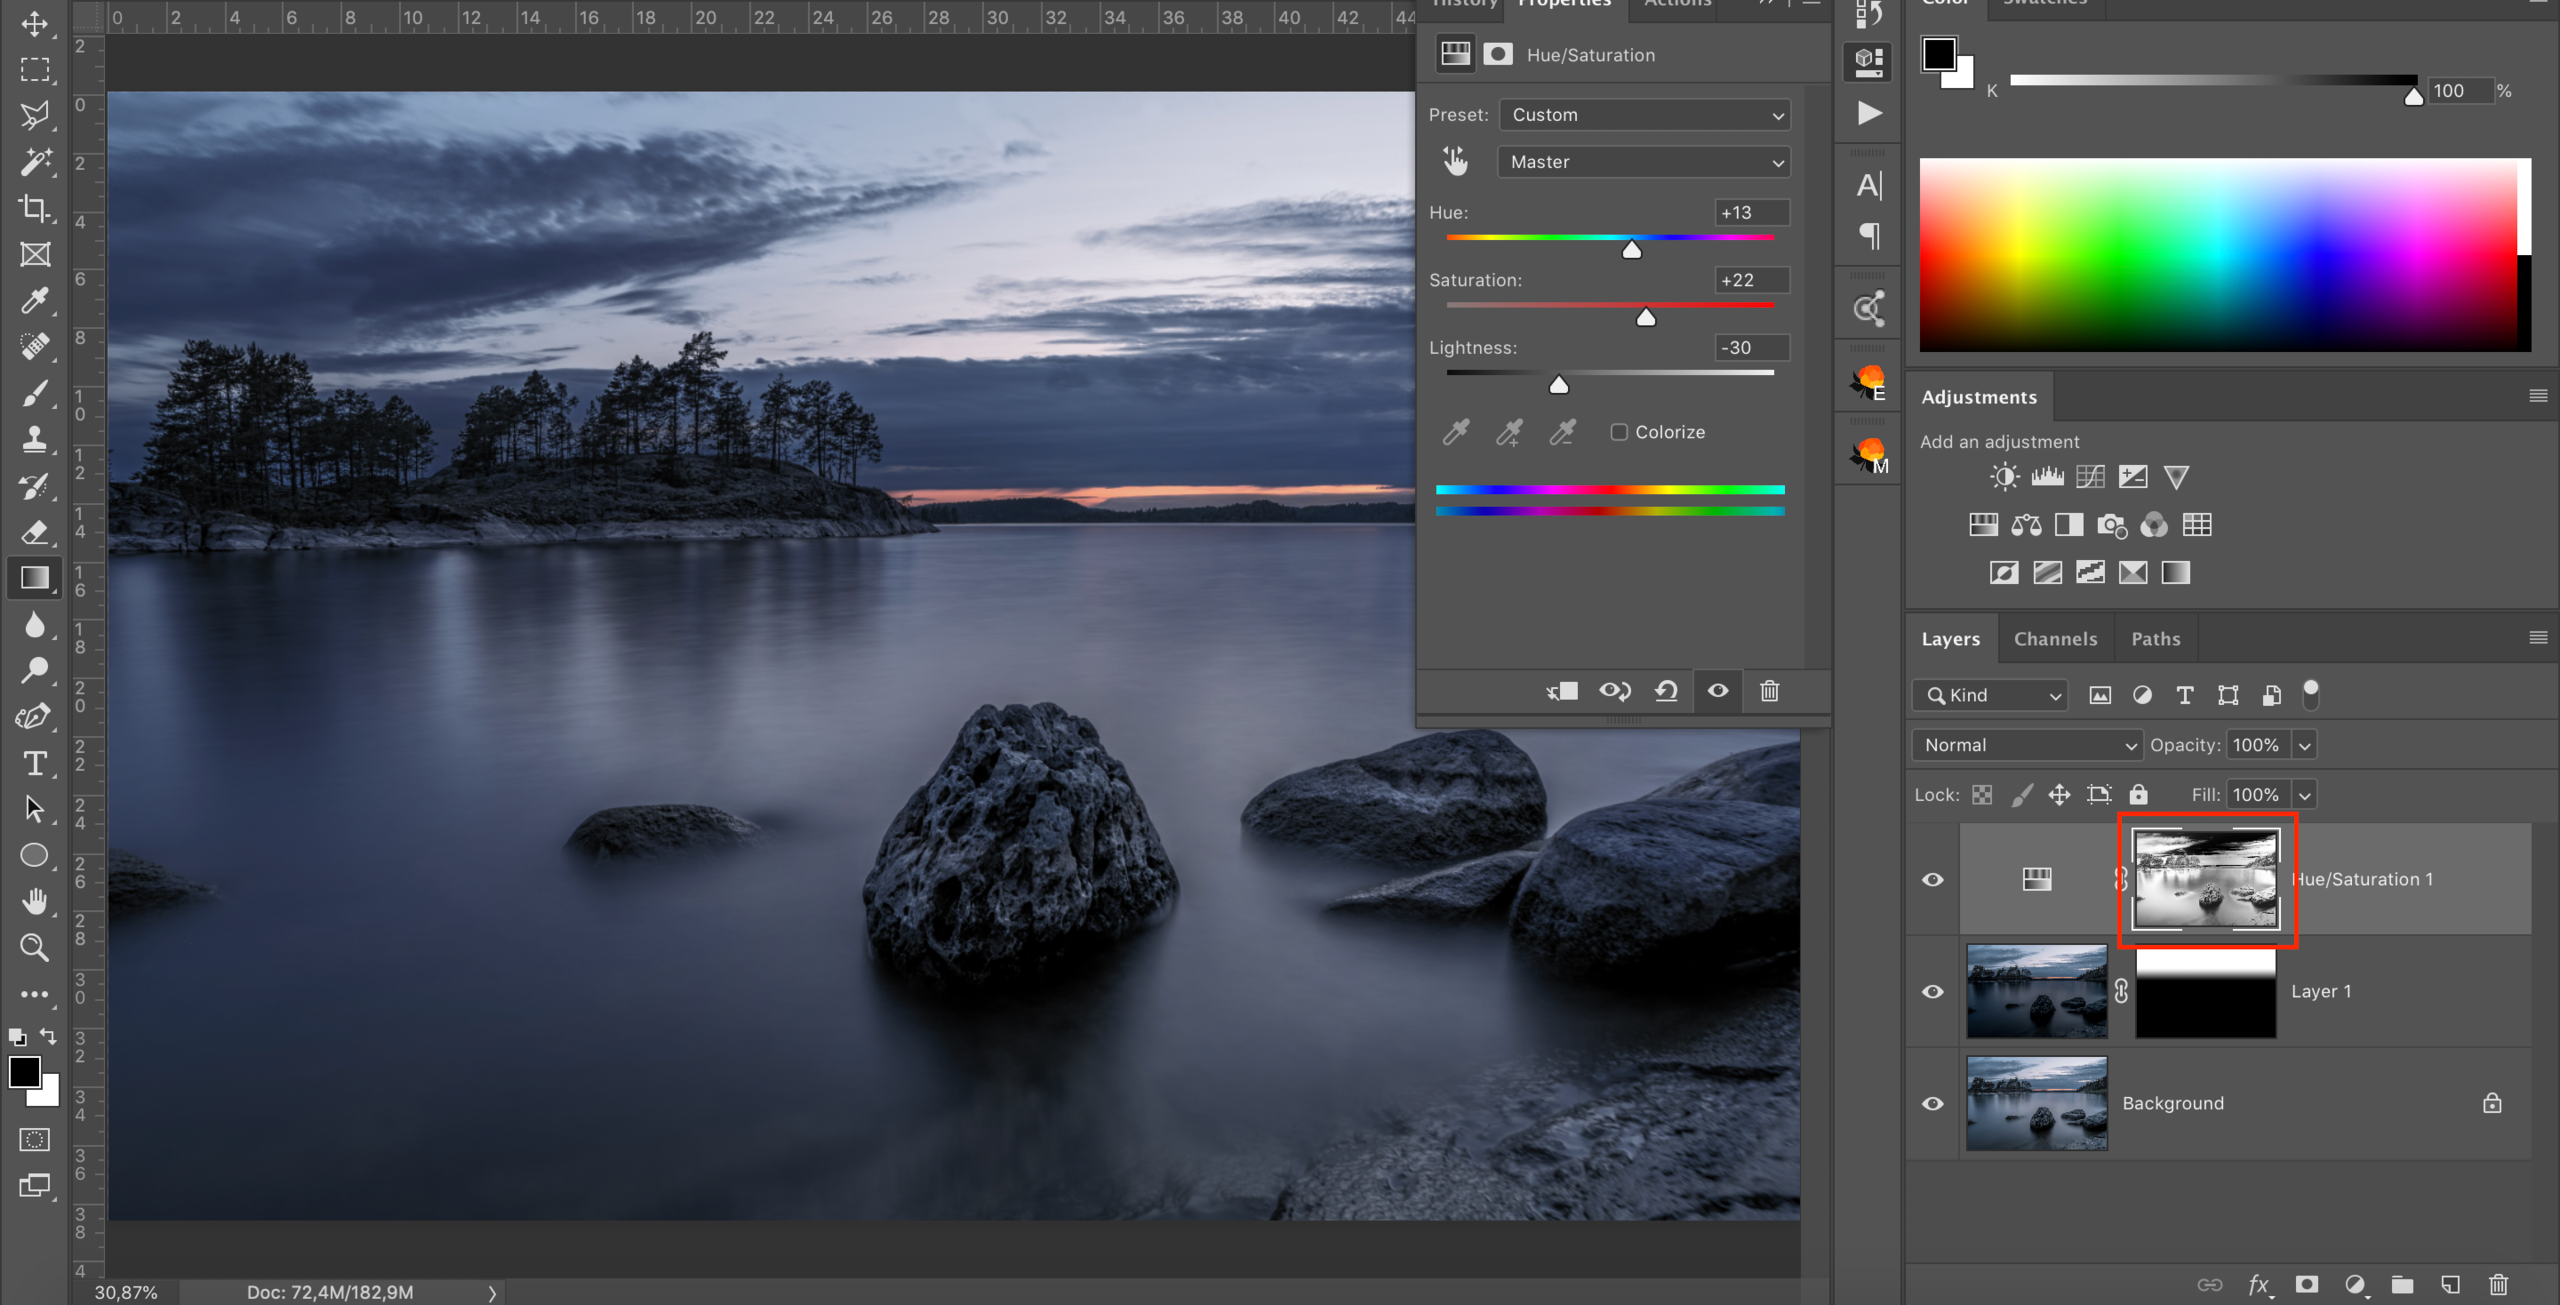Viewport: 2560px width, 1305px height.
Task: Open the Master channel dropdown
Action: click(x=1645, y=162)
